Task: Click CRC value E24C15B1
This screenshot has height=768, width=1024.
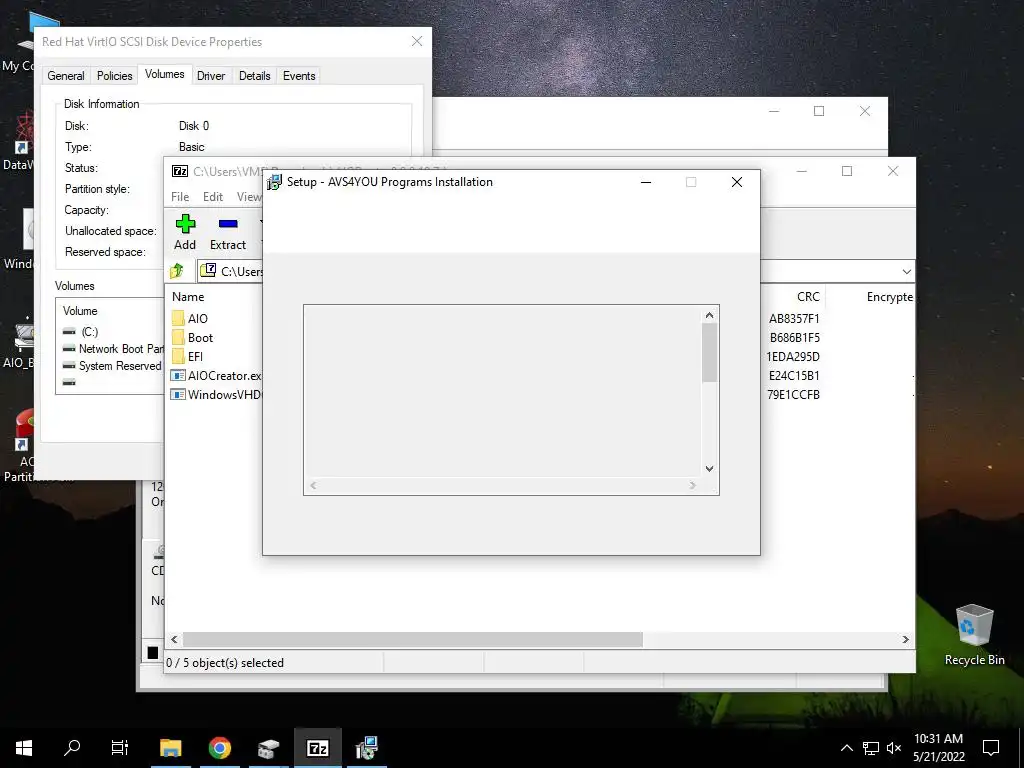Action: 793,376
